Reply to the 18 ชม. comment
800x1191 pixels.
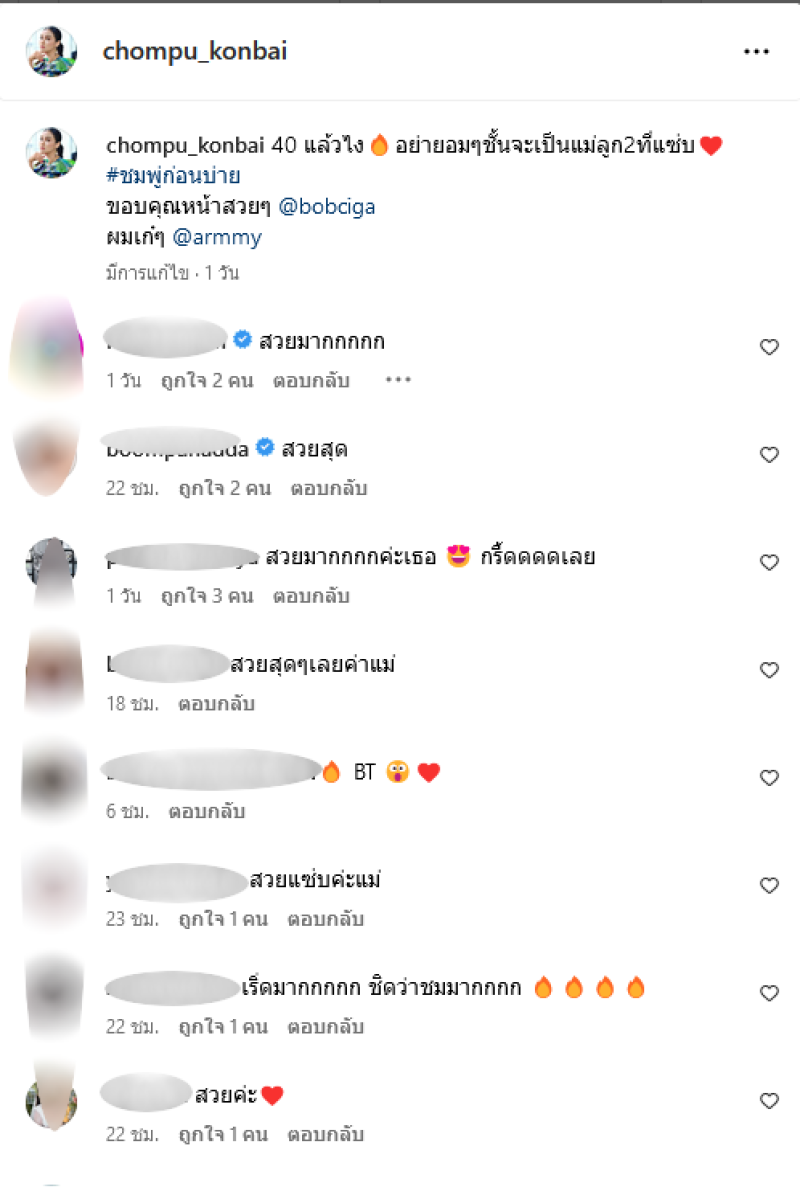coord(217,704)
